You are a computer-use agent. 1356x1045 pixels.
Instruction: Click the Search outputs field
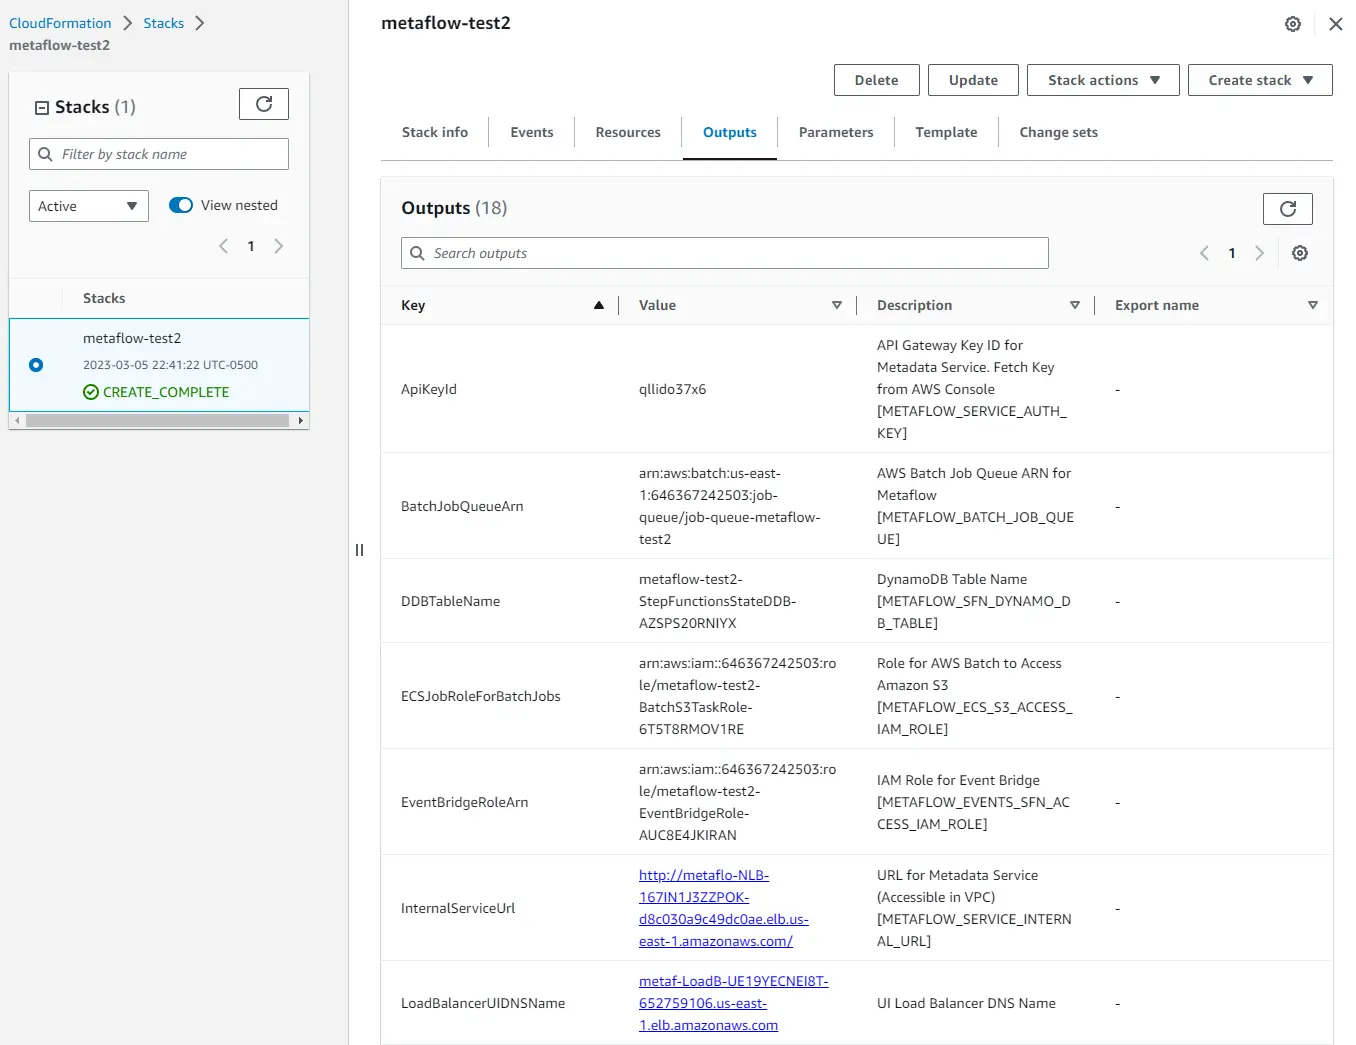[725, 253]
